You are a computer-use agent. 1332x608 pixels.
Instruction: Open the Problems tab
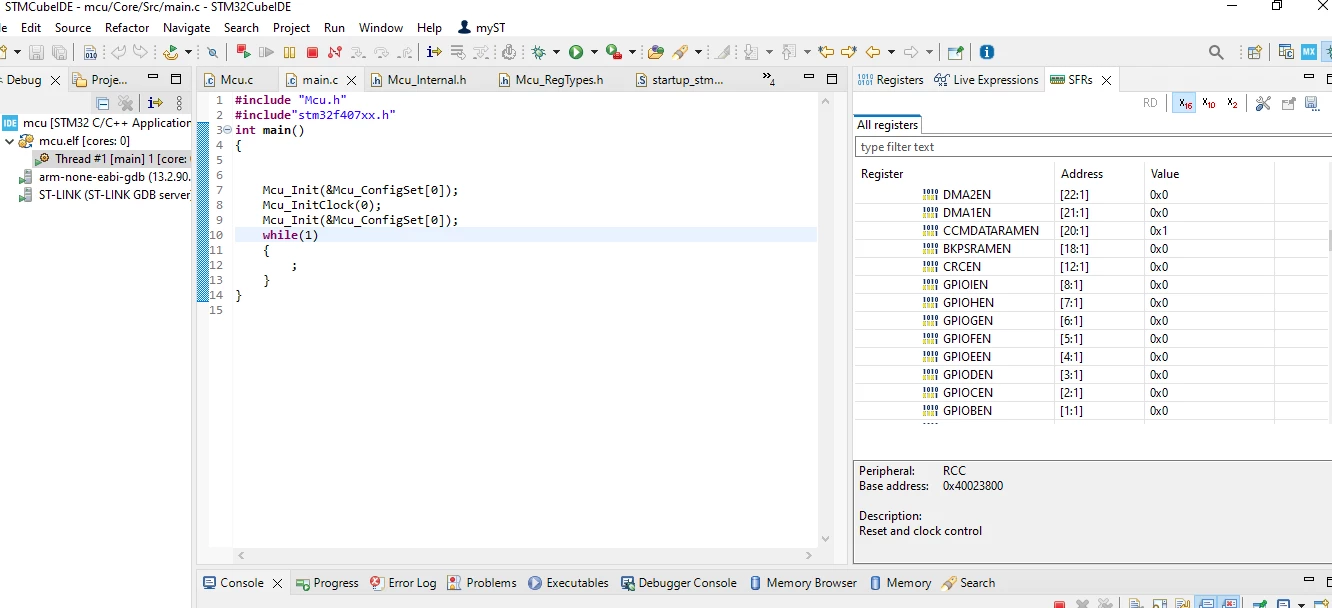(482, 583)
